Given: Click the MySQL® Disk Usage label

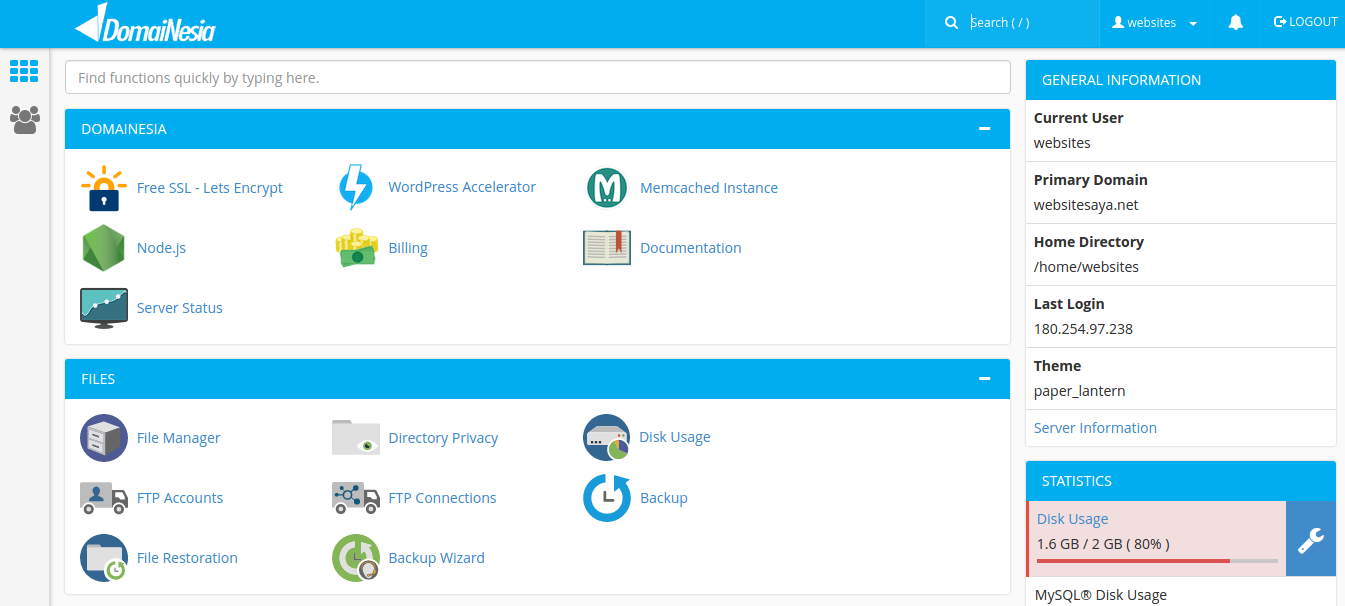Looking at the screenshot, I should (x=1101, y=595).
